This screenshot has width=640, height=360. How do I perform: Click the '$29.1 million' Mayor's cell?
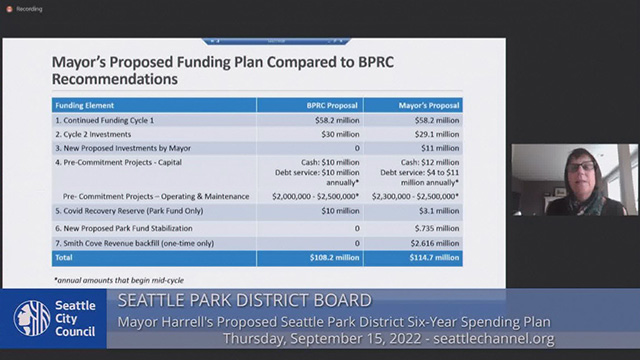pyautogui.click(x=437, y=134)
